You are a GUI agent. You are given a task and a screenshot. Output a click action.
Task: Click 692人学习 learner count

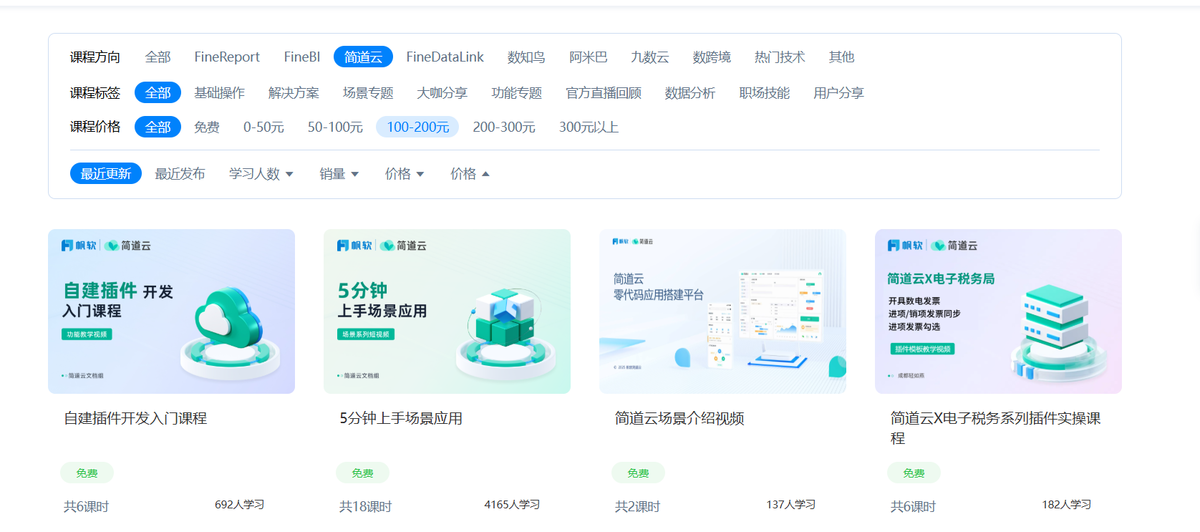tap(240, 505)
